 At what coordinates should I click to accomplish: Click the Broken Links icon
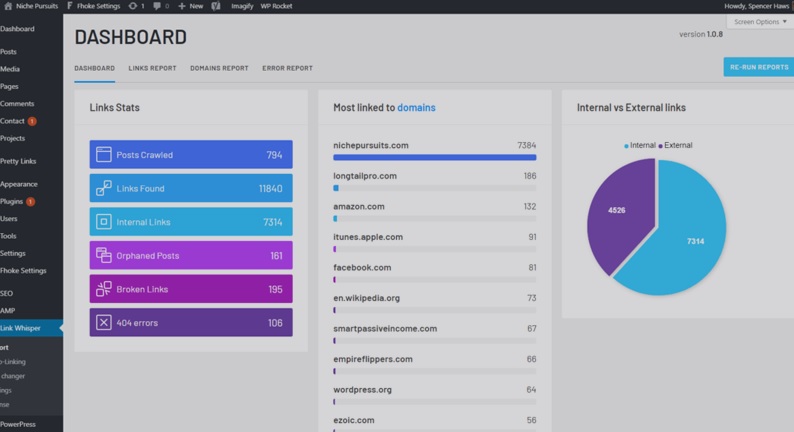[x=104, y=289]
